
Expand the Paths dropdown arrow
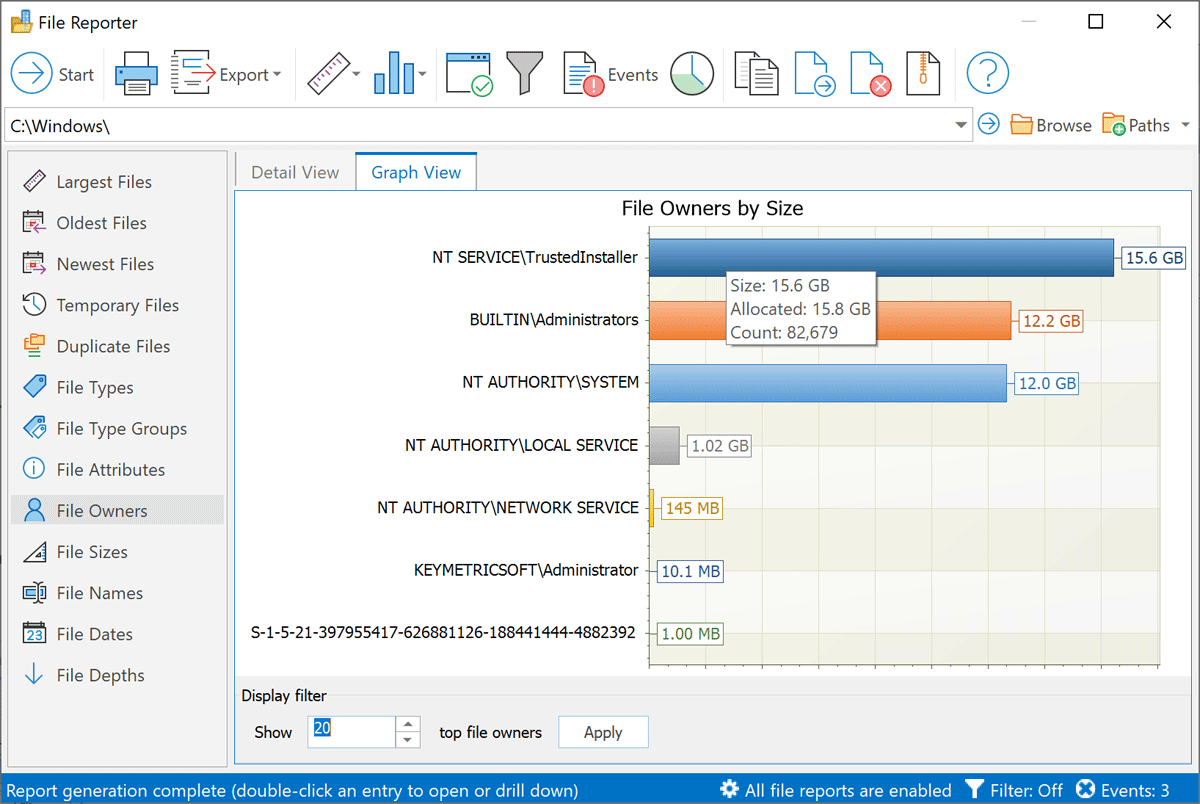point(1186,126)
